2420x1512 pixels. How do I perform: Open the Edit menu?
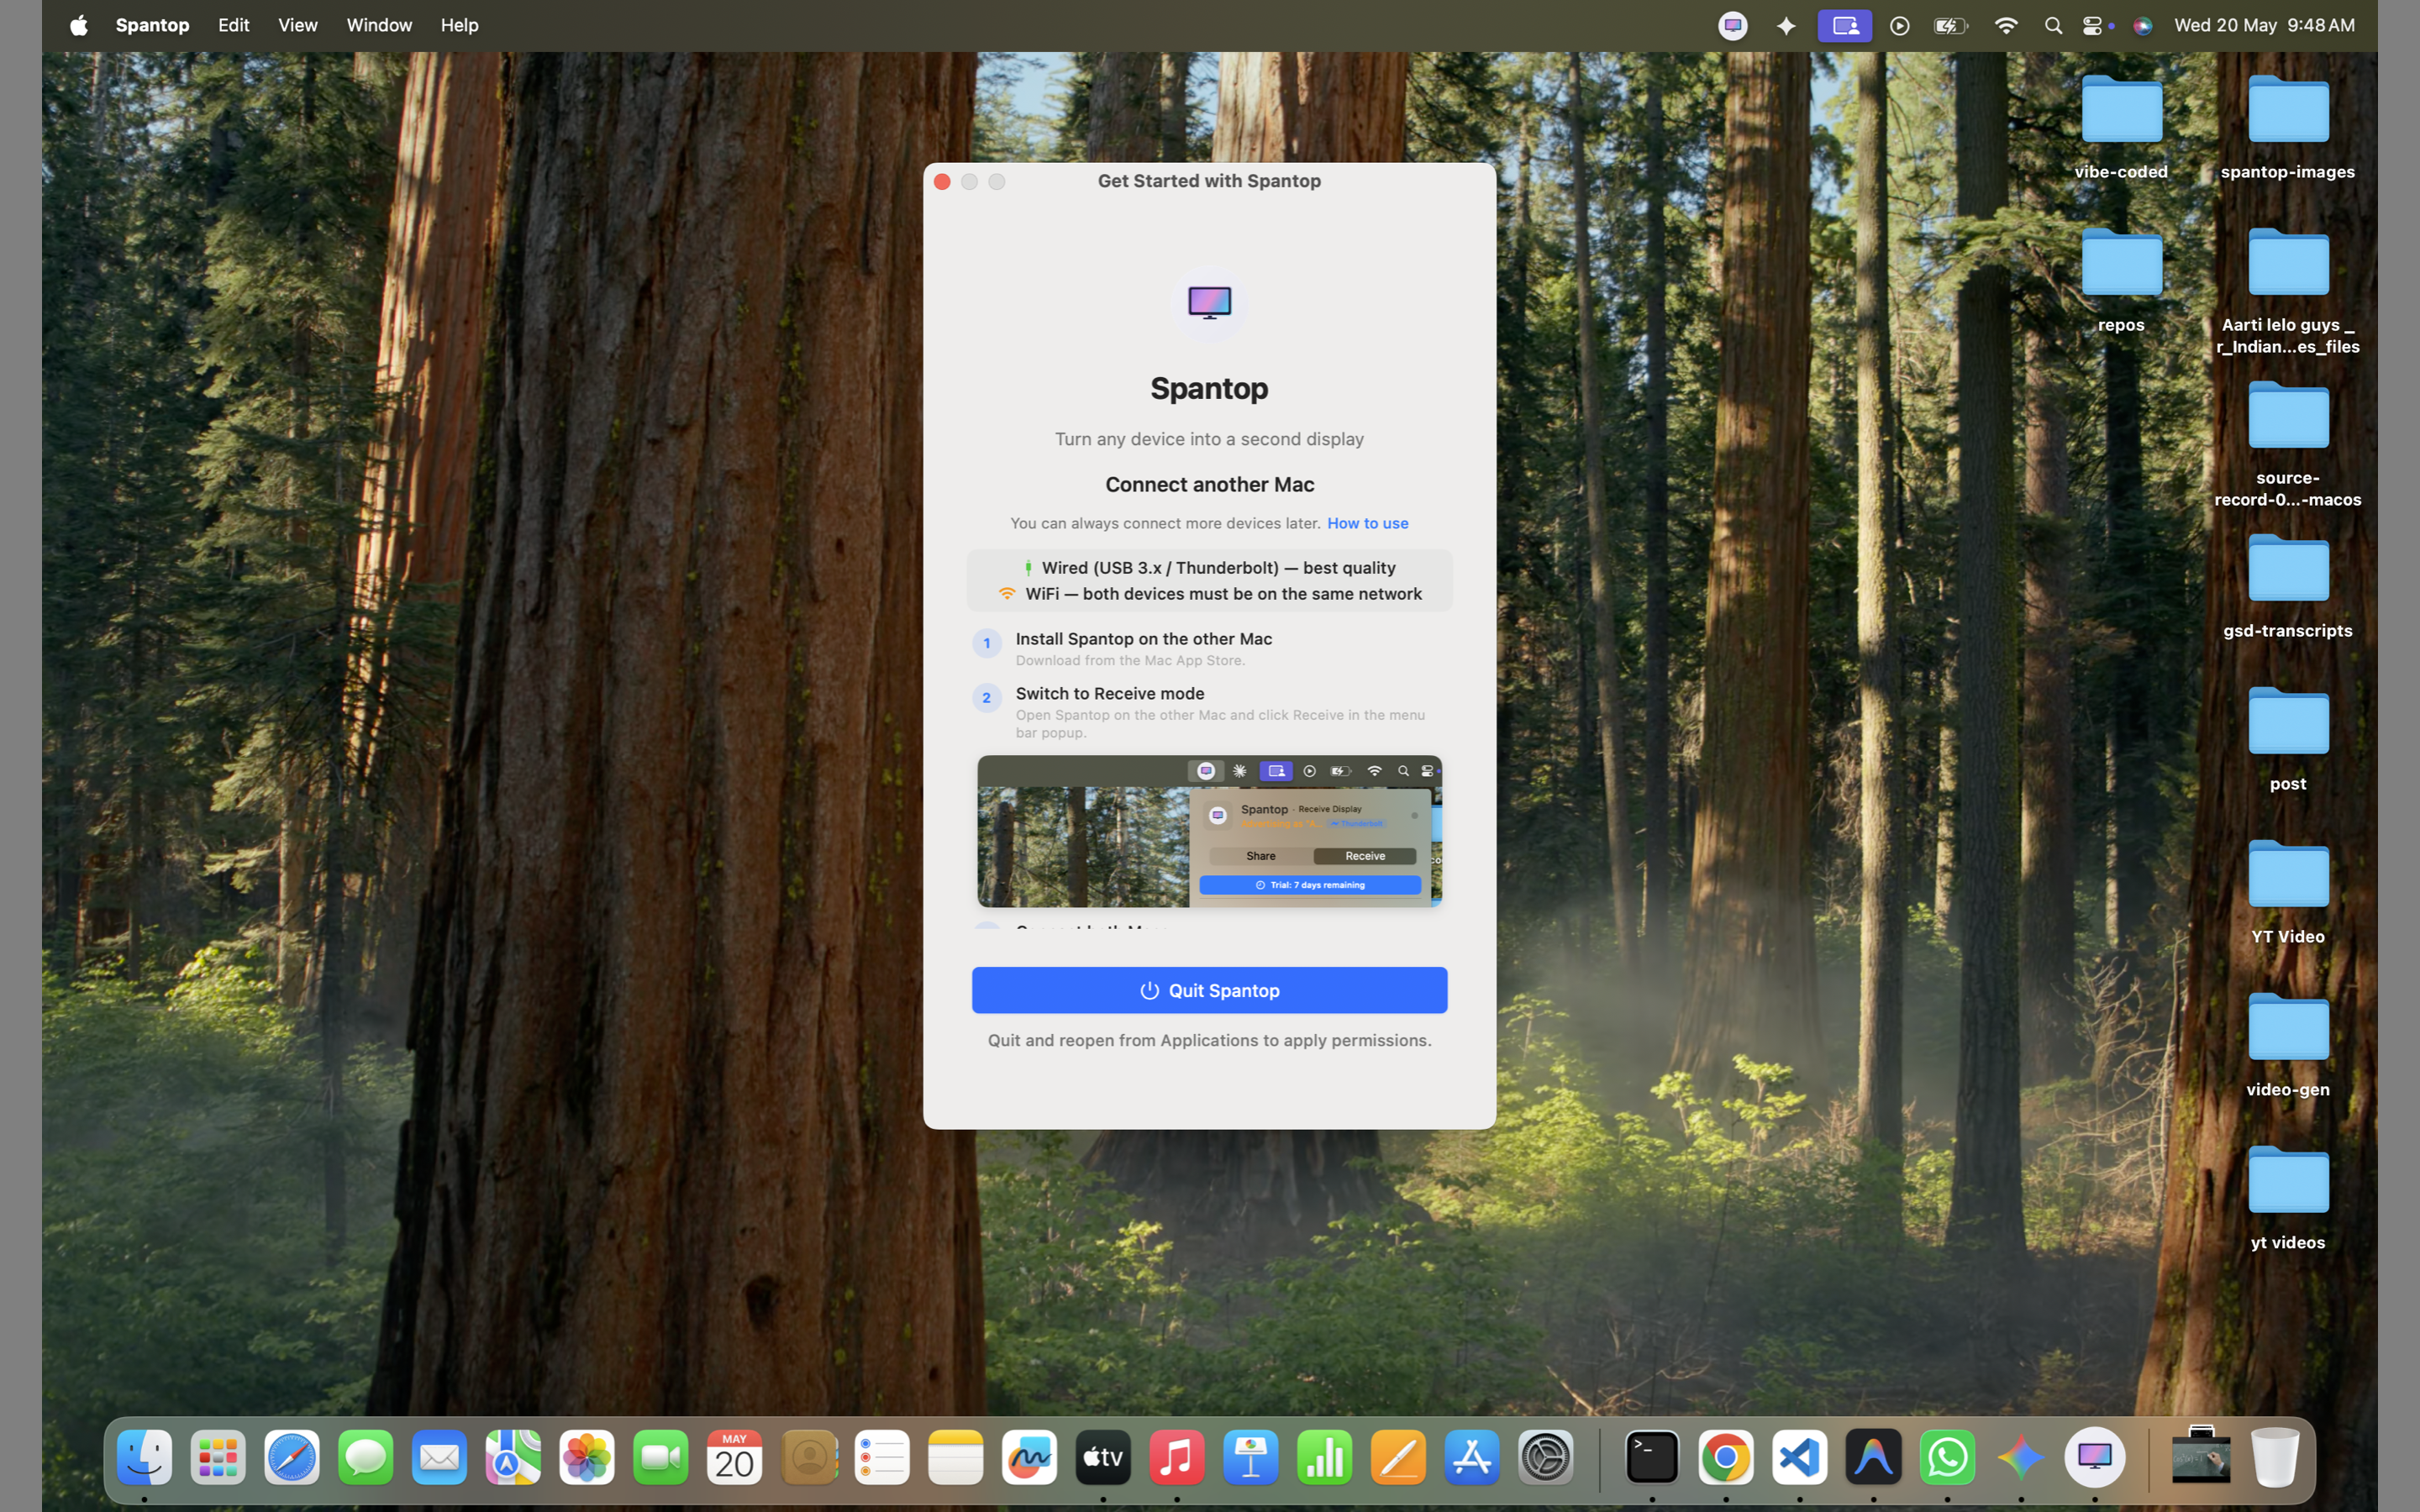pyautogui.click(x=234, y=25)
